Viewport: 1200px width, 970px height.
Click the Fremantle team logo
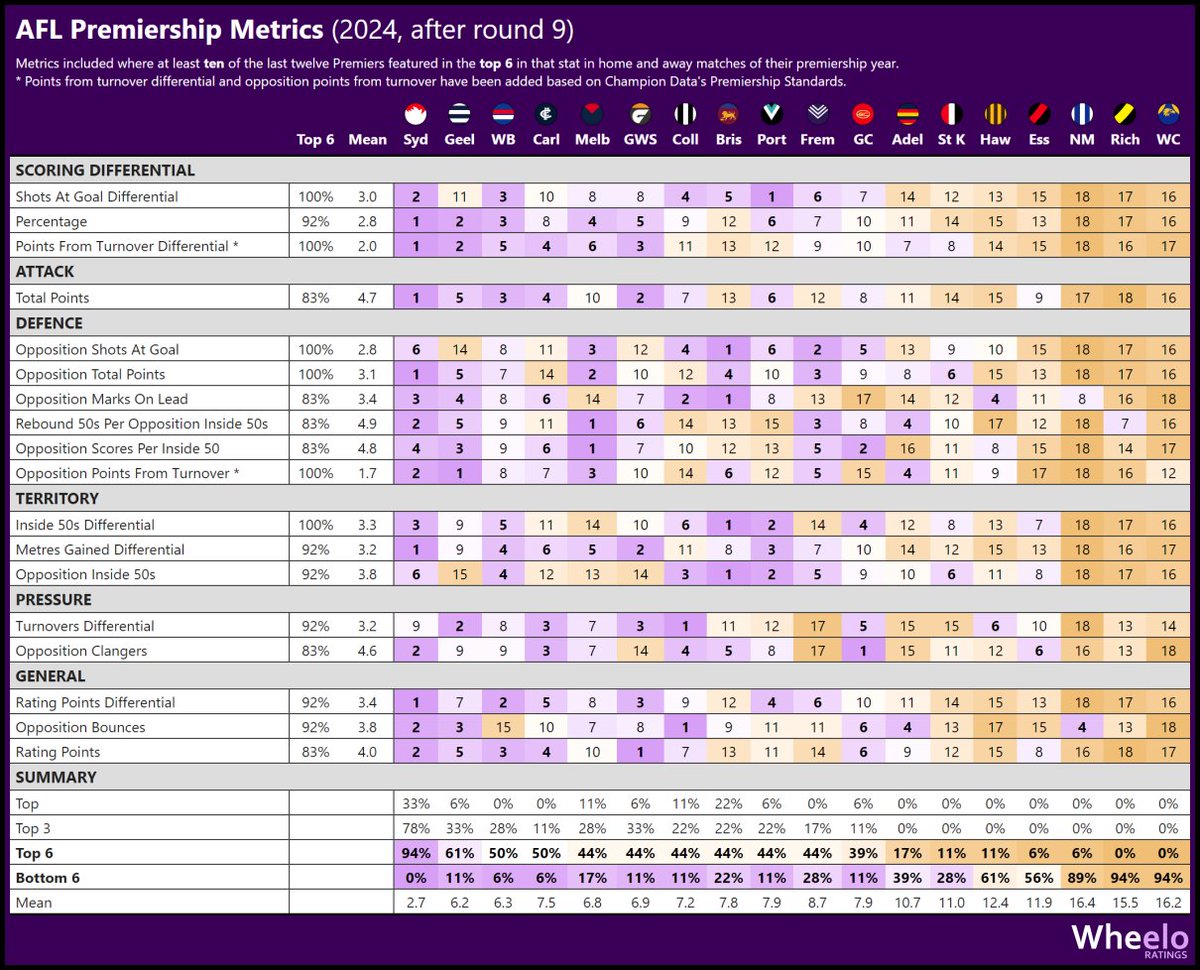(817, 113)
